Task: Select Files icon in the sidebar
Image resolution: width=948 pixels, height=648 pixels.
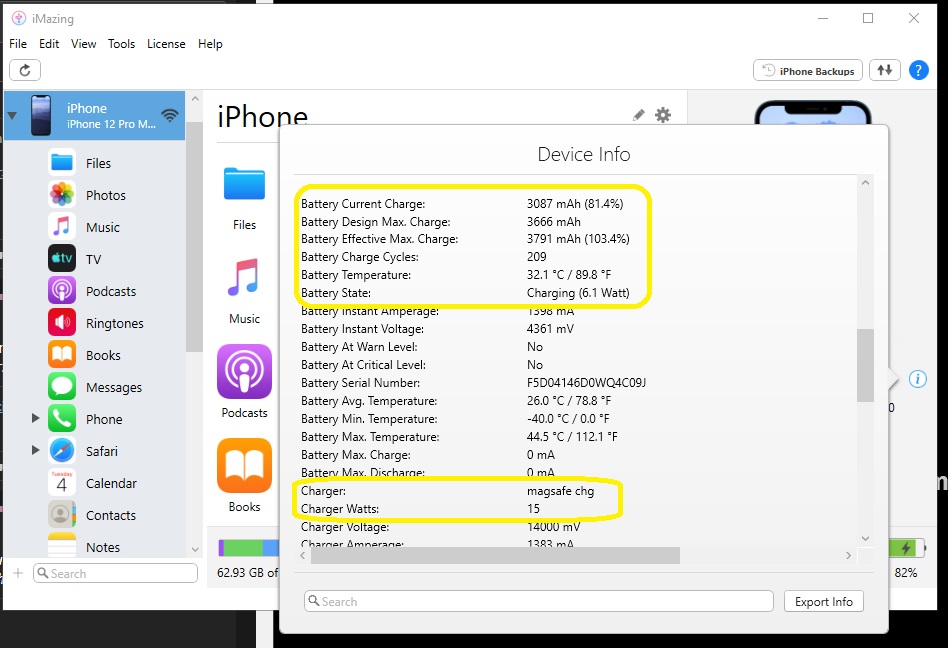Action: coord(62,163)
